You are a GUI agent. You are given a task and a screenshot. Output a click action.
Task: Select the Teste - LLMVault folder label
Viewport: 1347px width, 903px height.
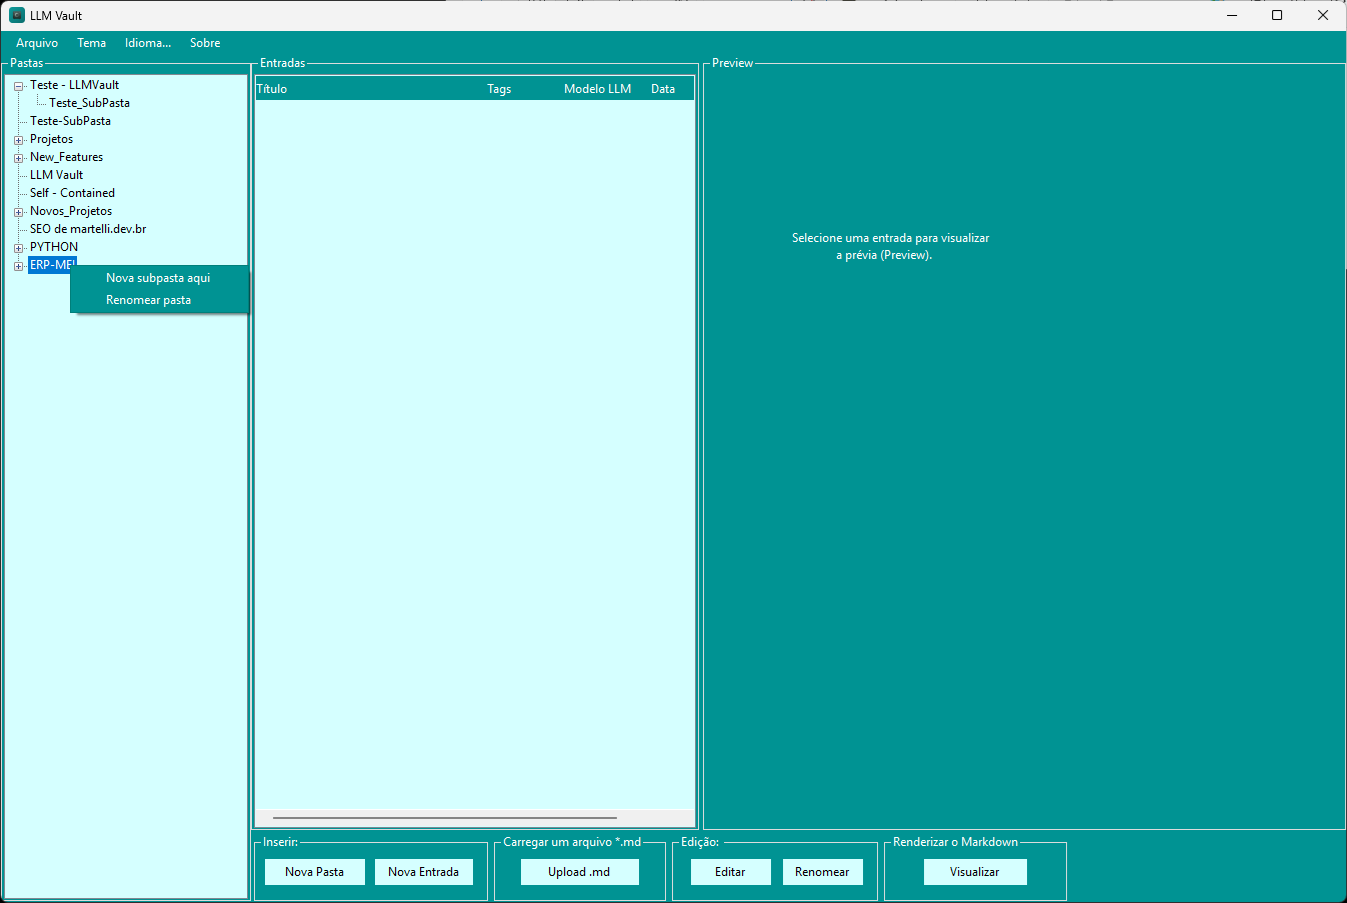(74, 85)
